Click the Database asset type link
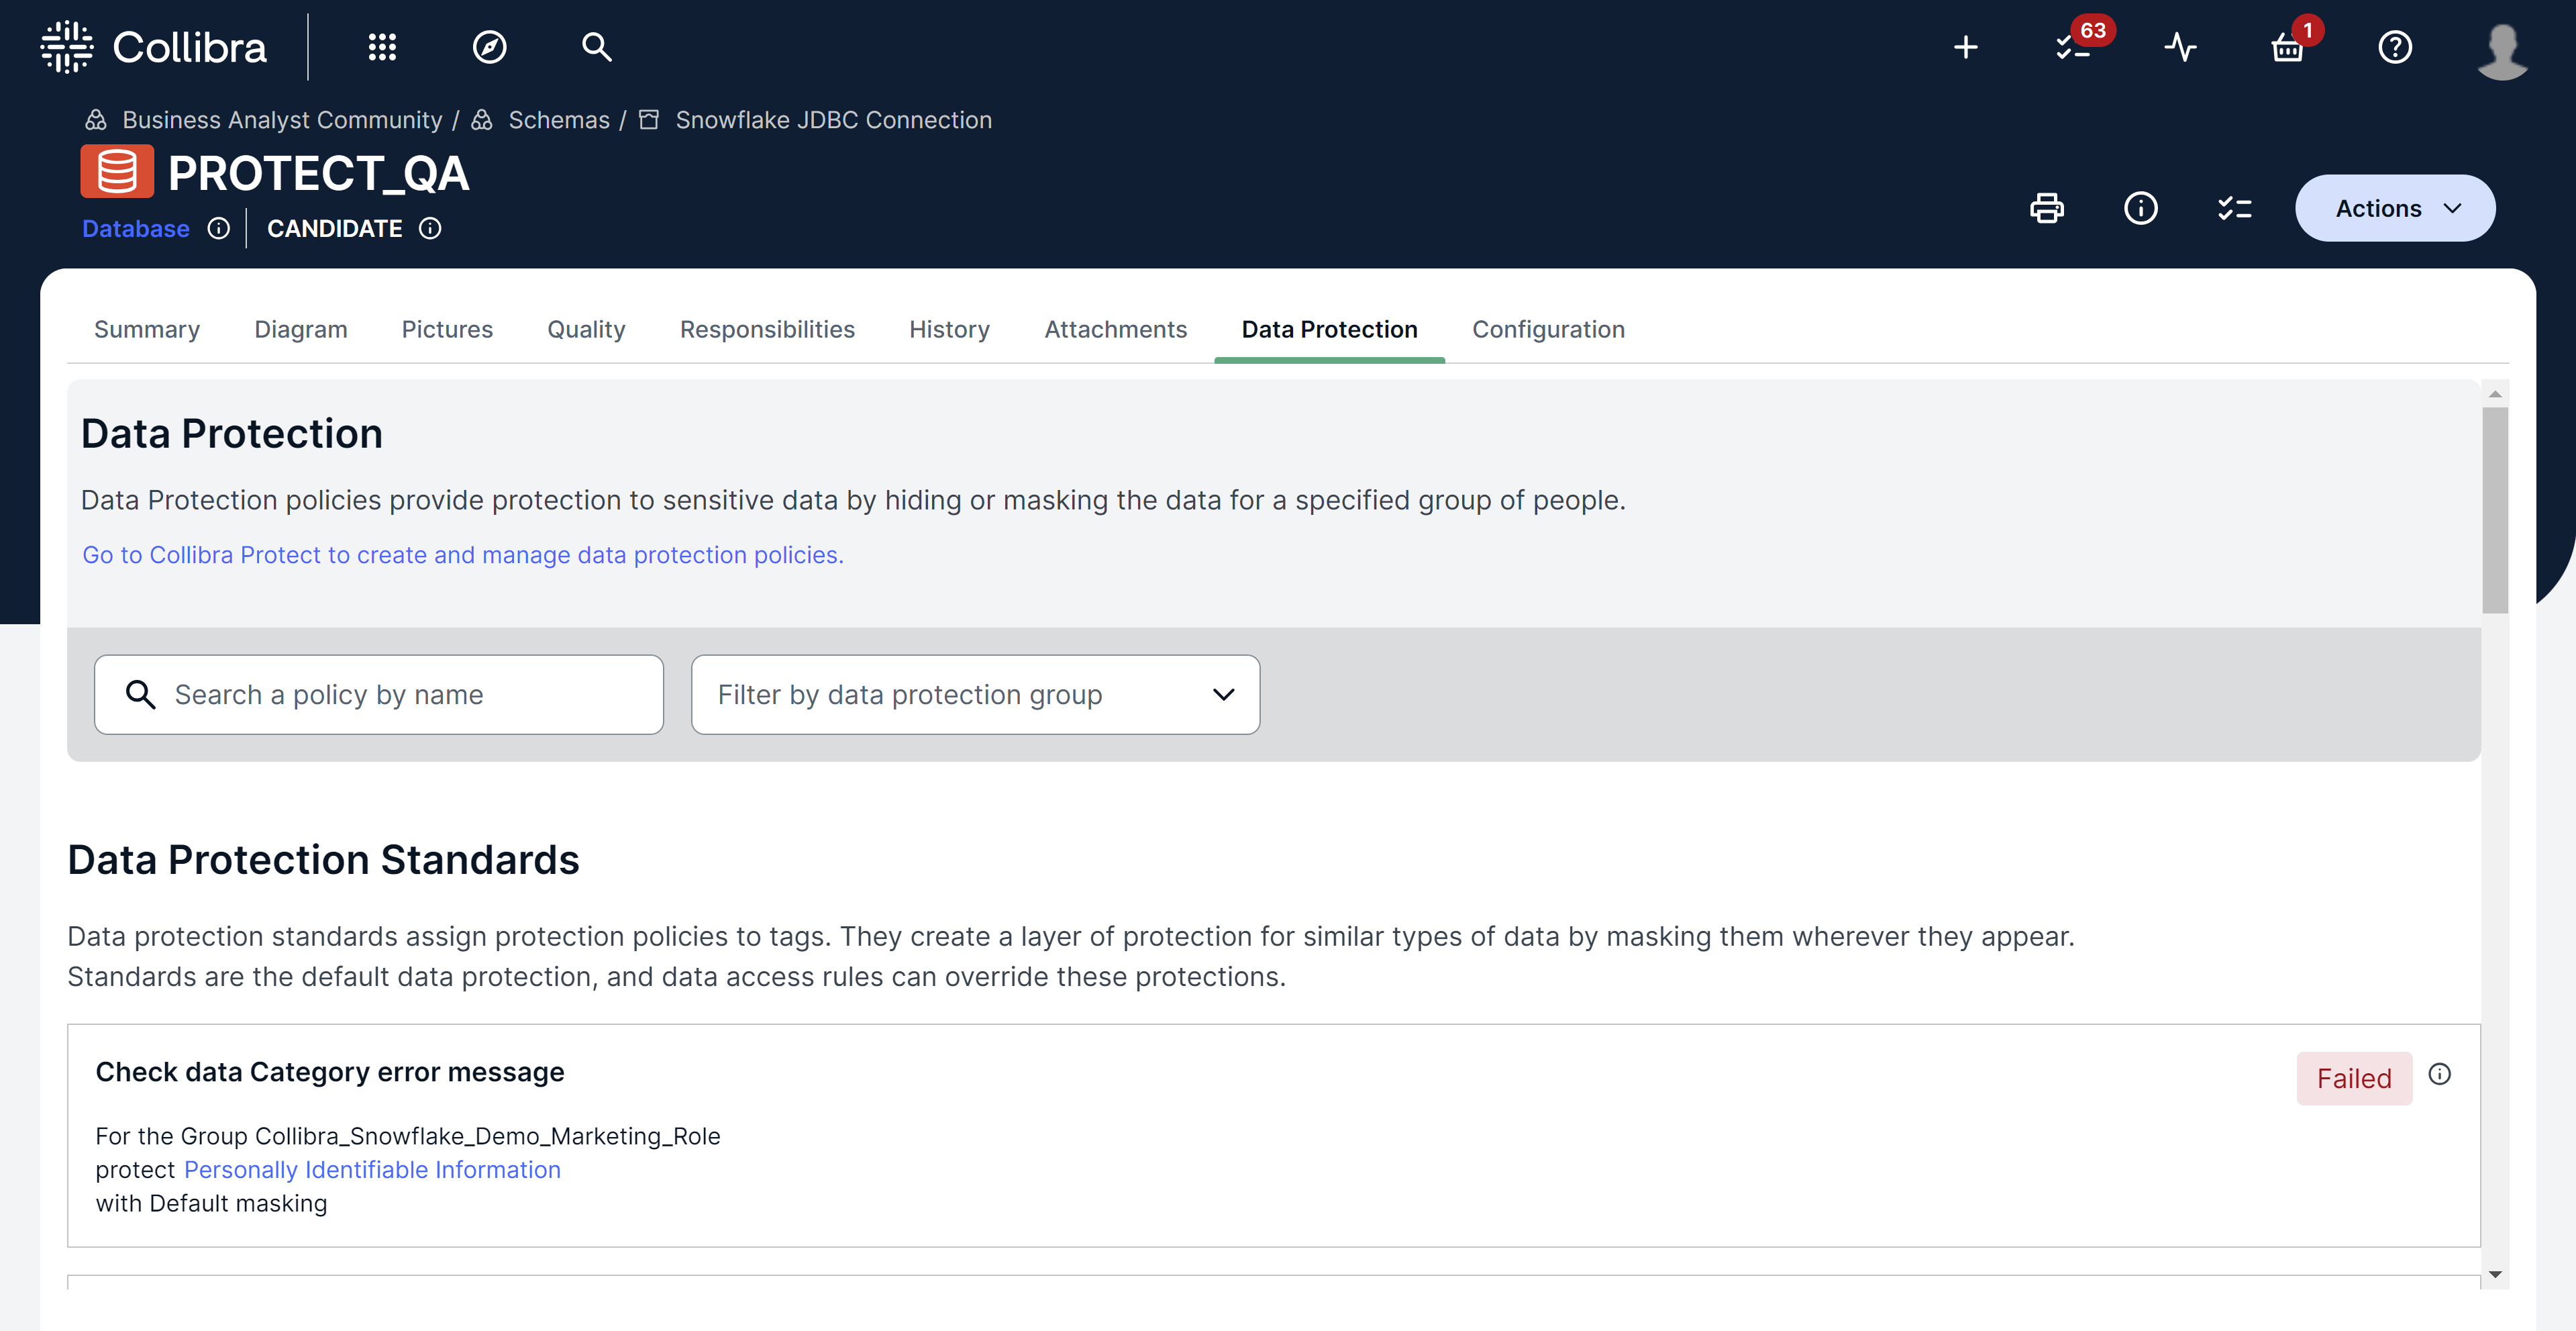The height and width of the screenshot is (1331, 2576). pos(136,229)
